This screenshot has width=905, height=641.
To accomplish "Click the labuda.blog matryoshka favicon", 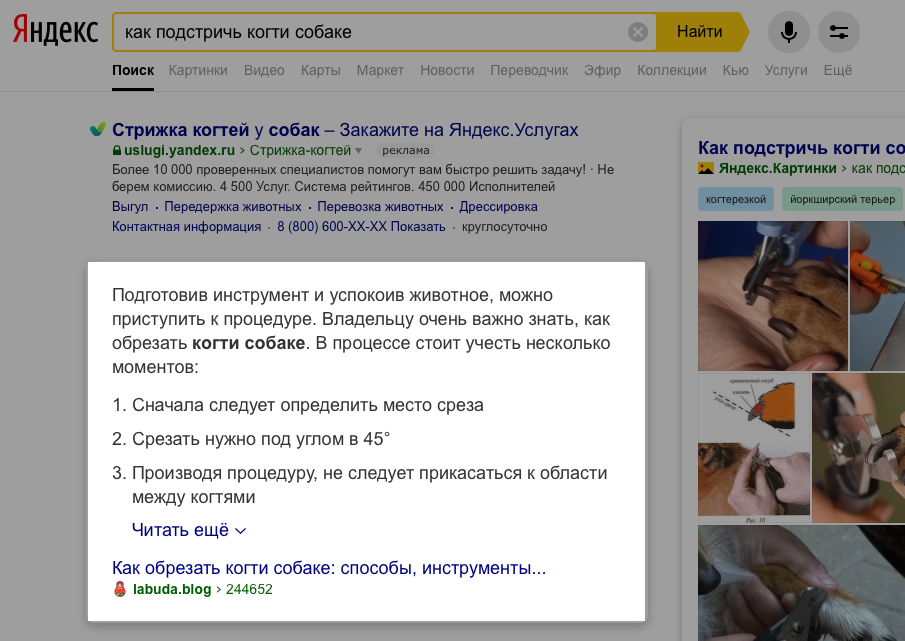I will (x=119, y=589).
